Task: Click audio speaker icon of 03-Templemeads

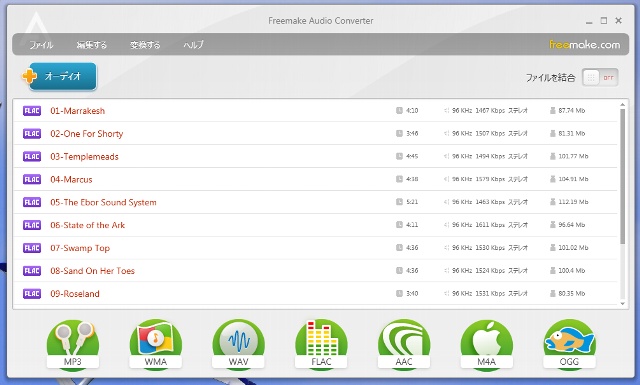Action: [x=447, y=156]
